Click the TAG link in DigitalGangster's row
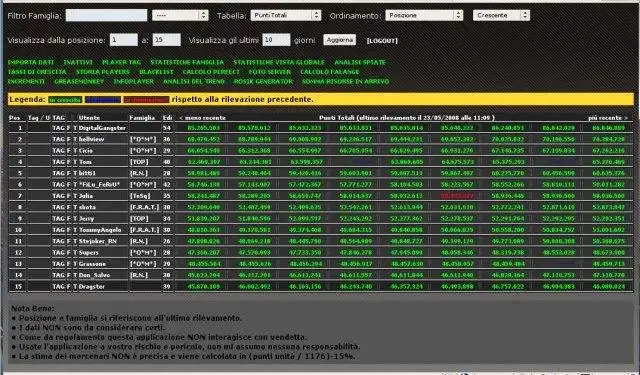Screen dimensions: 640x375 click(58, 128)
